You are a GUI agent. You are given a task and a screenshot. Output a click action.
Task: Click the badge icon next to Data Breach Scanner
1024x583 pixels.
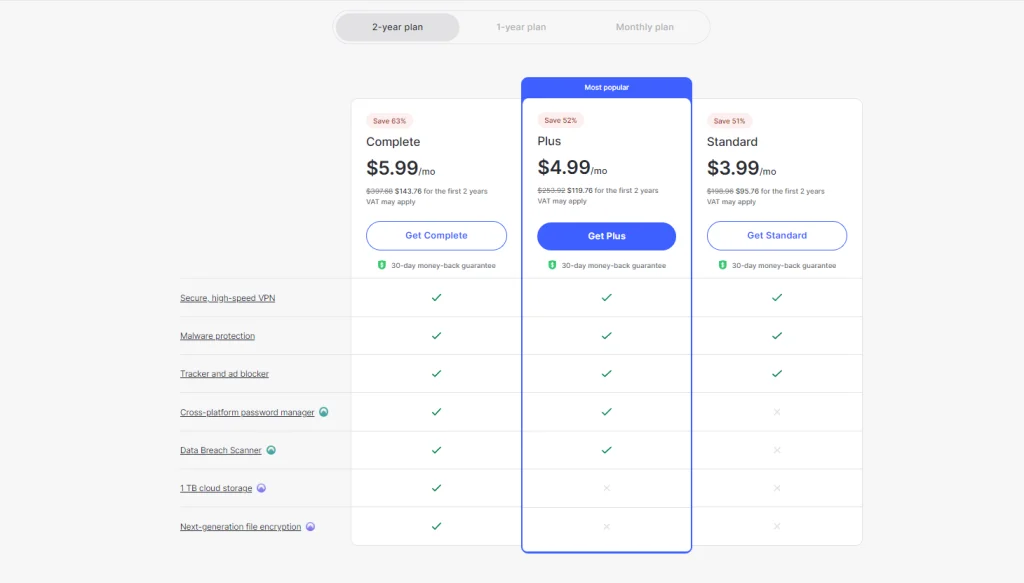(271, 450)
